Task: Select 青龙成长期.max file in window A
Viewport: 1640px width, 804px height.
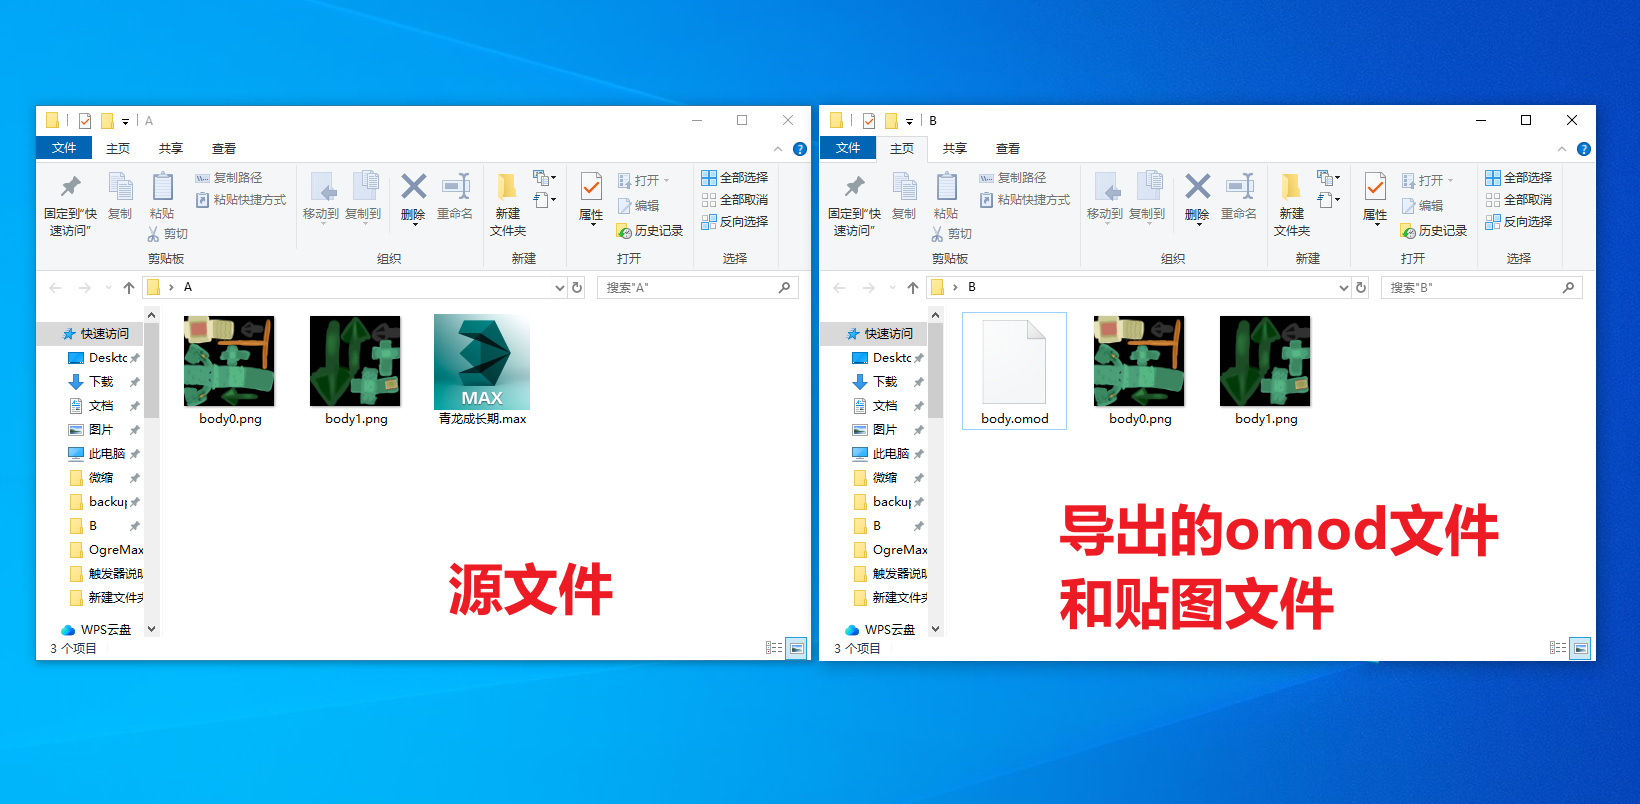Action: tap(482, 371)
